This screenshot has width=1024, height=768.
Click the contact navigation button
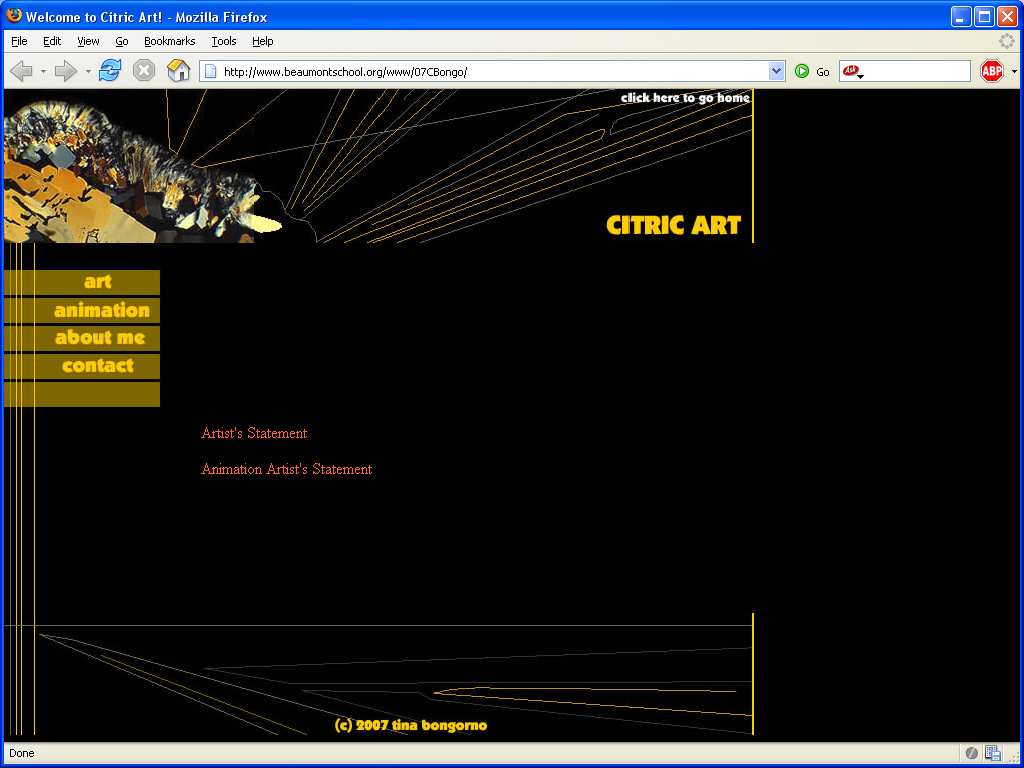pos(82,366)
